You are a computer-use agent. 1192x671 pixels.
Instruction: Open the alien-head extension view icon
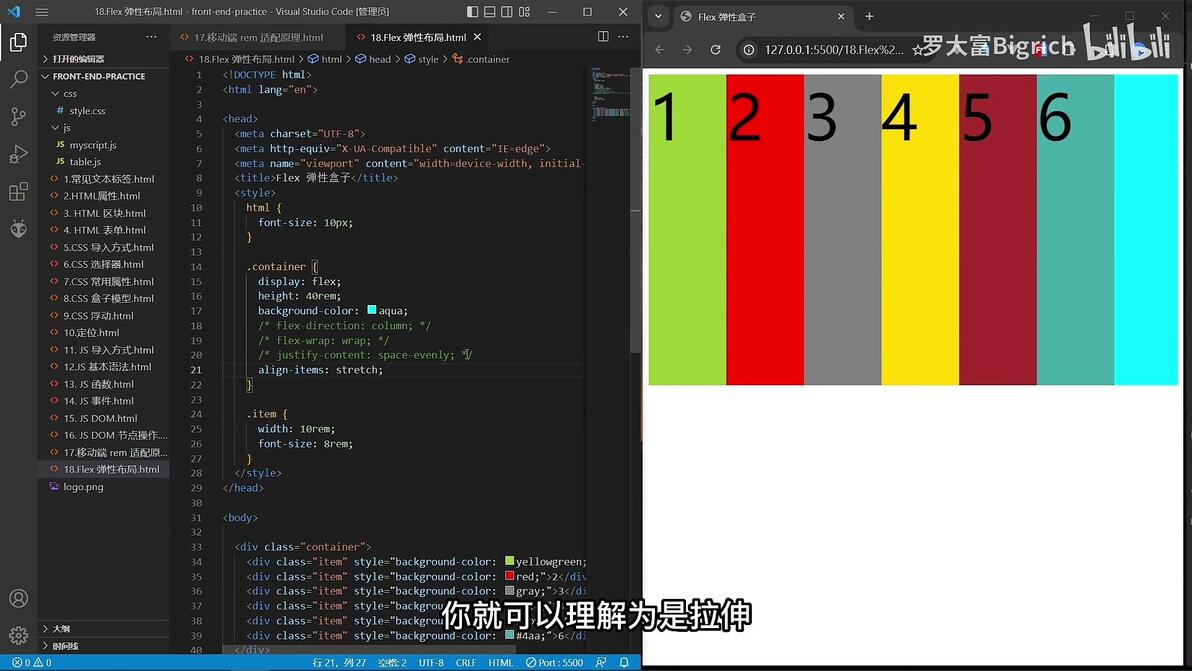click(18, 228)
